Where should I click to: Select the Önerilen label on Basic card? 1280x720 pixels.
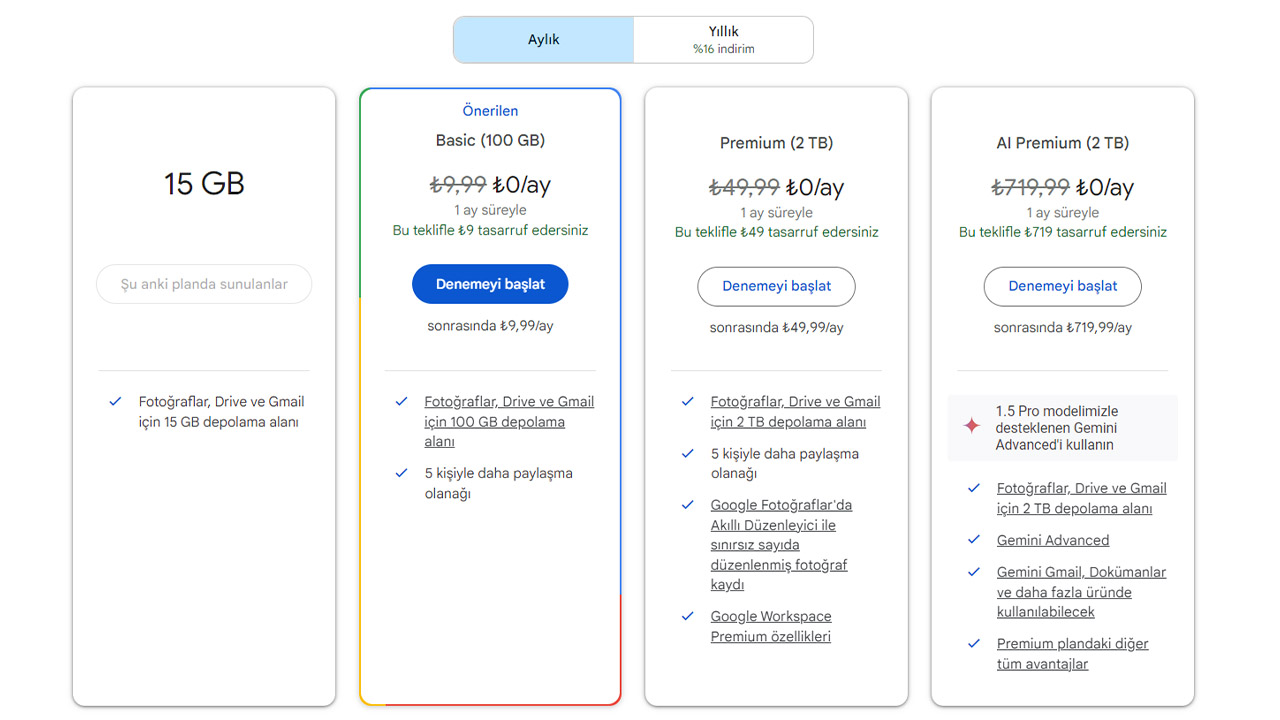[x=490, y=111]
